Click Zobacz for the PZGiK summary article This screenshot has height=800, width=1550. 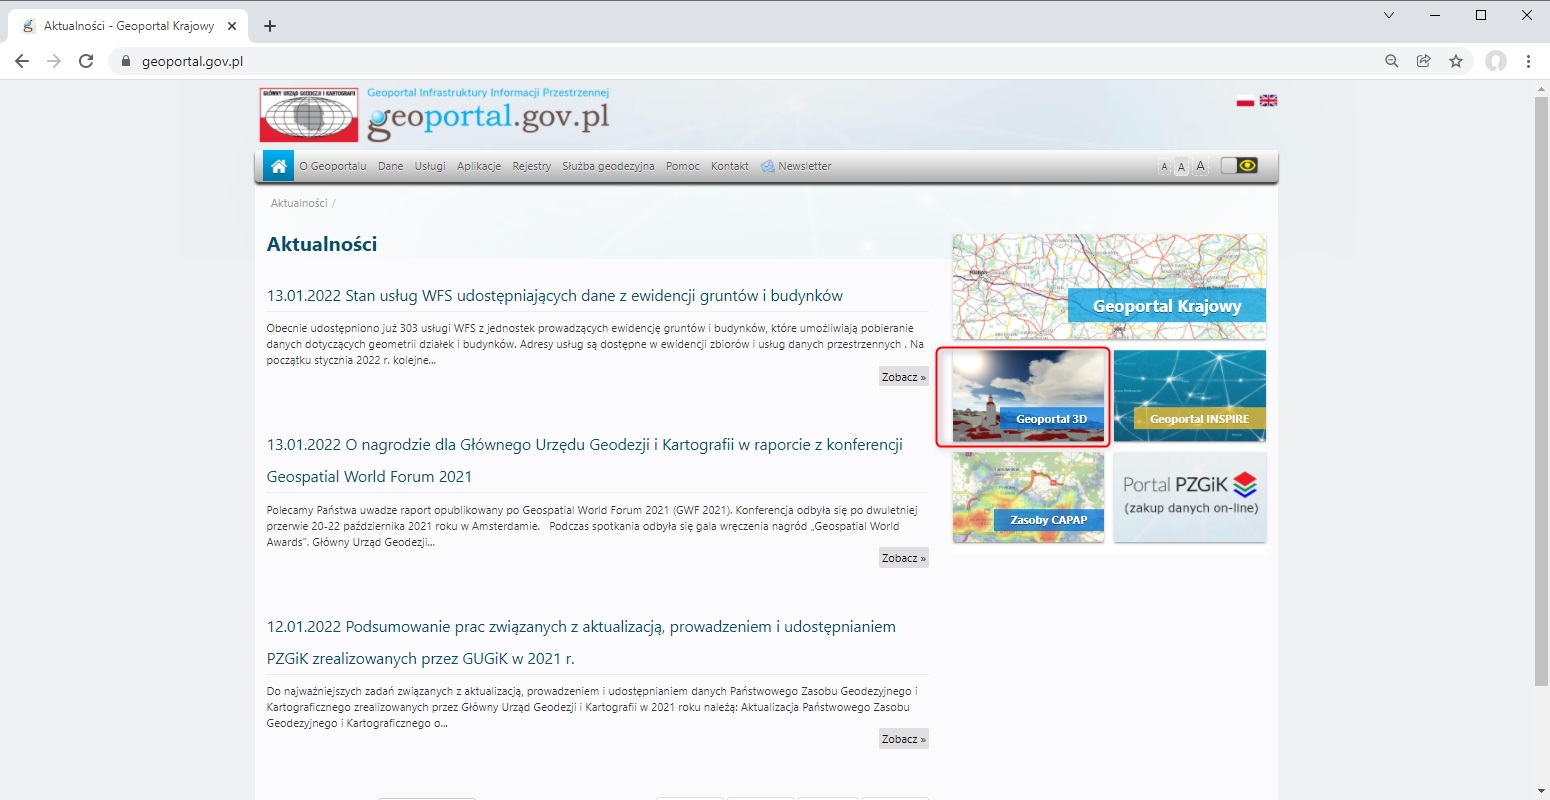(904, 739)
